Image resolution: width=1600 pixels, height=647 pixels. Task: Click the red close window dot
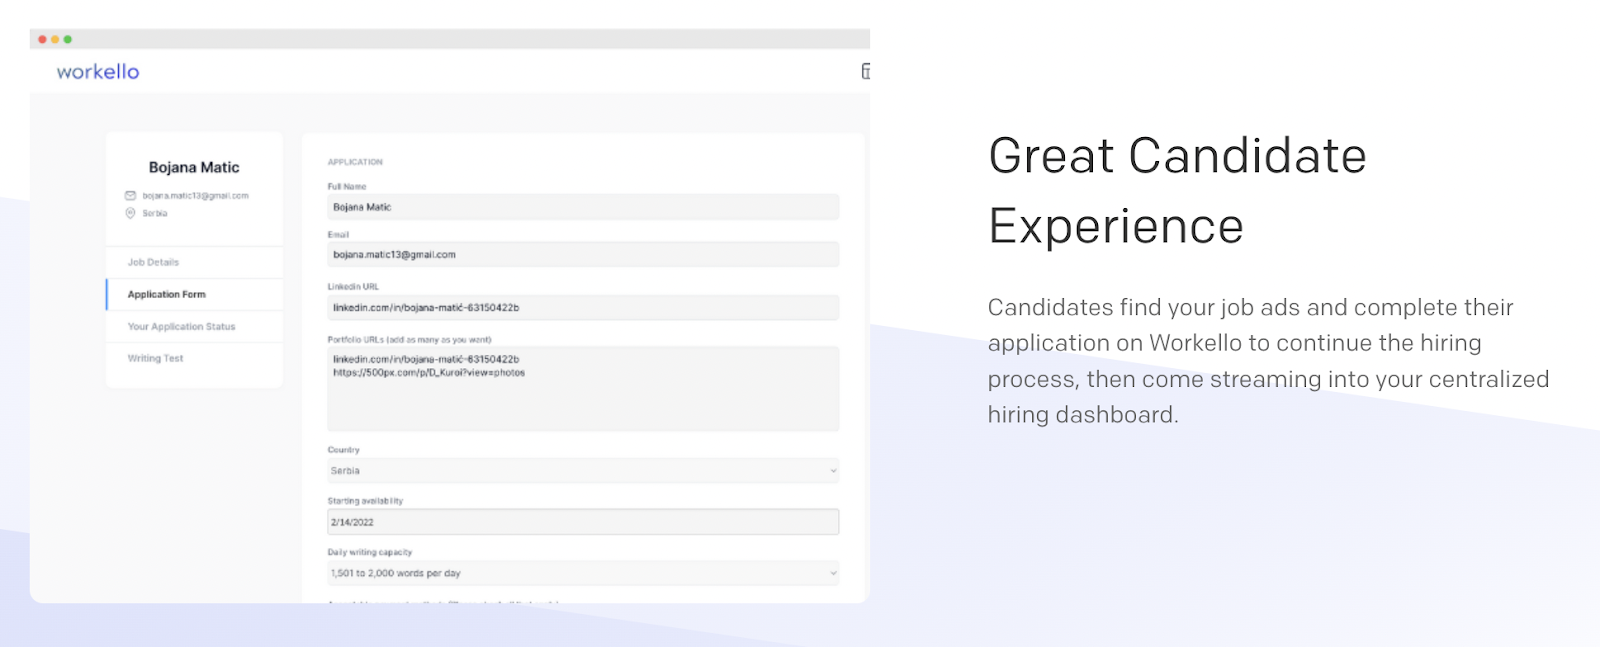point(42,39)
